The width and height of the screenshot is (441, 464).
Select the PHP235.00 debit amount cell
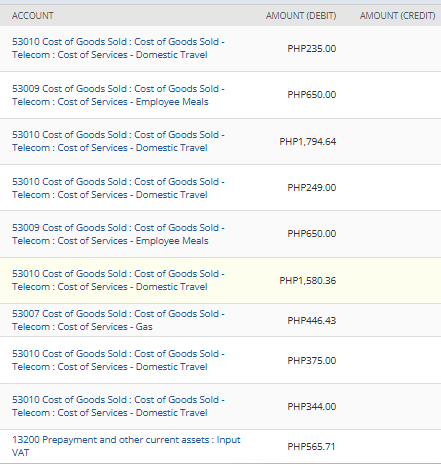click(312, 49)
